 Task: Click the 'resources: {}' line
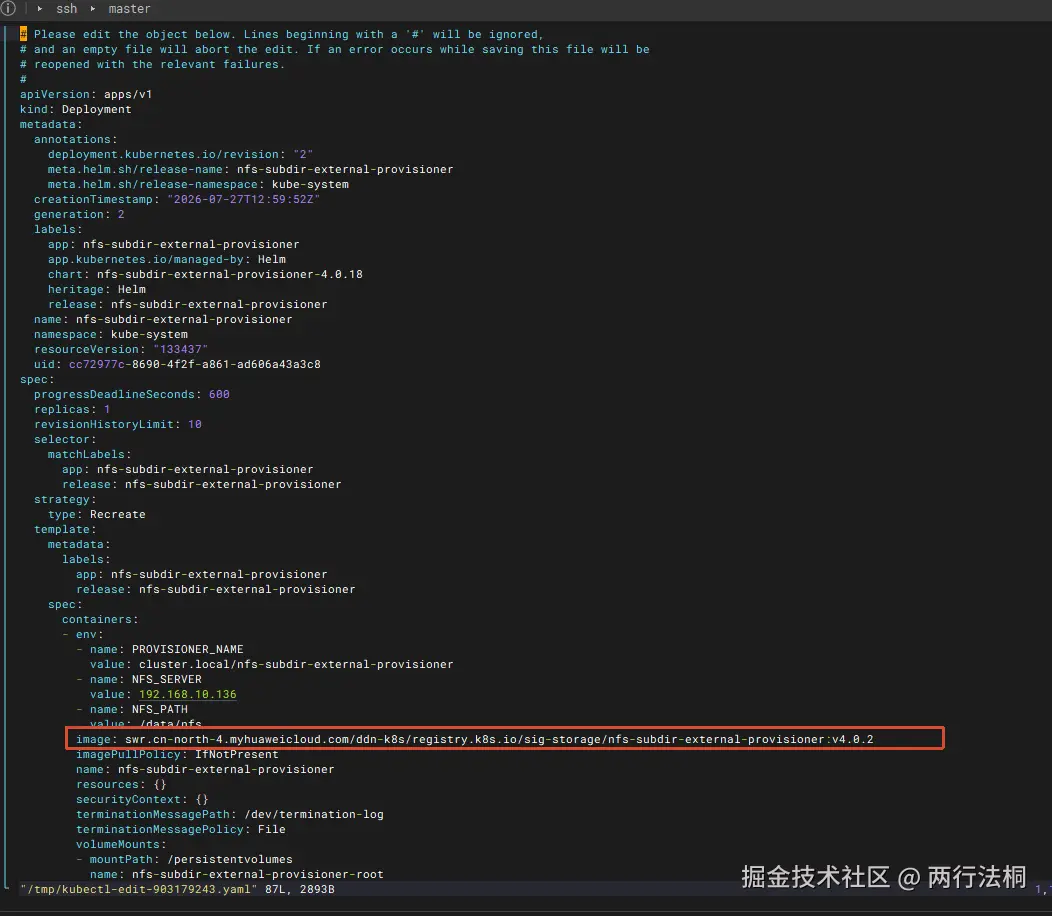coord(121,784)
